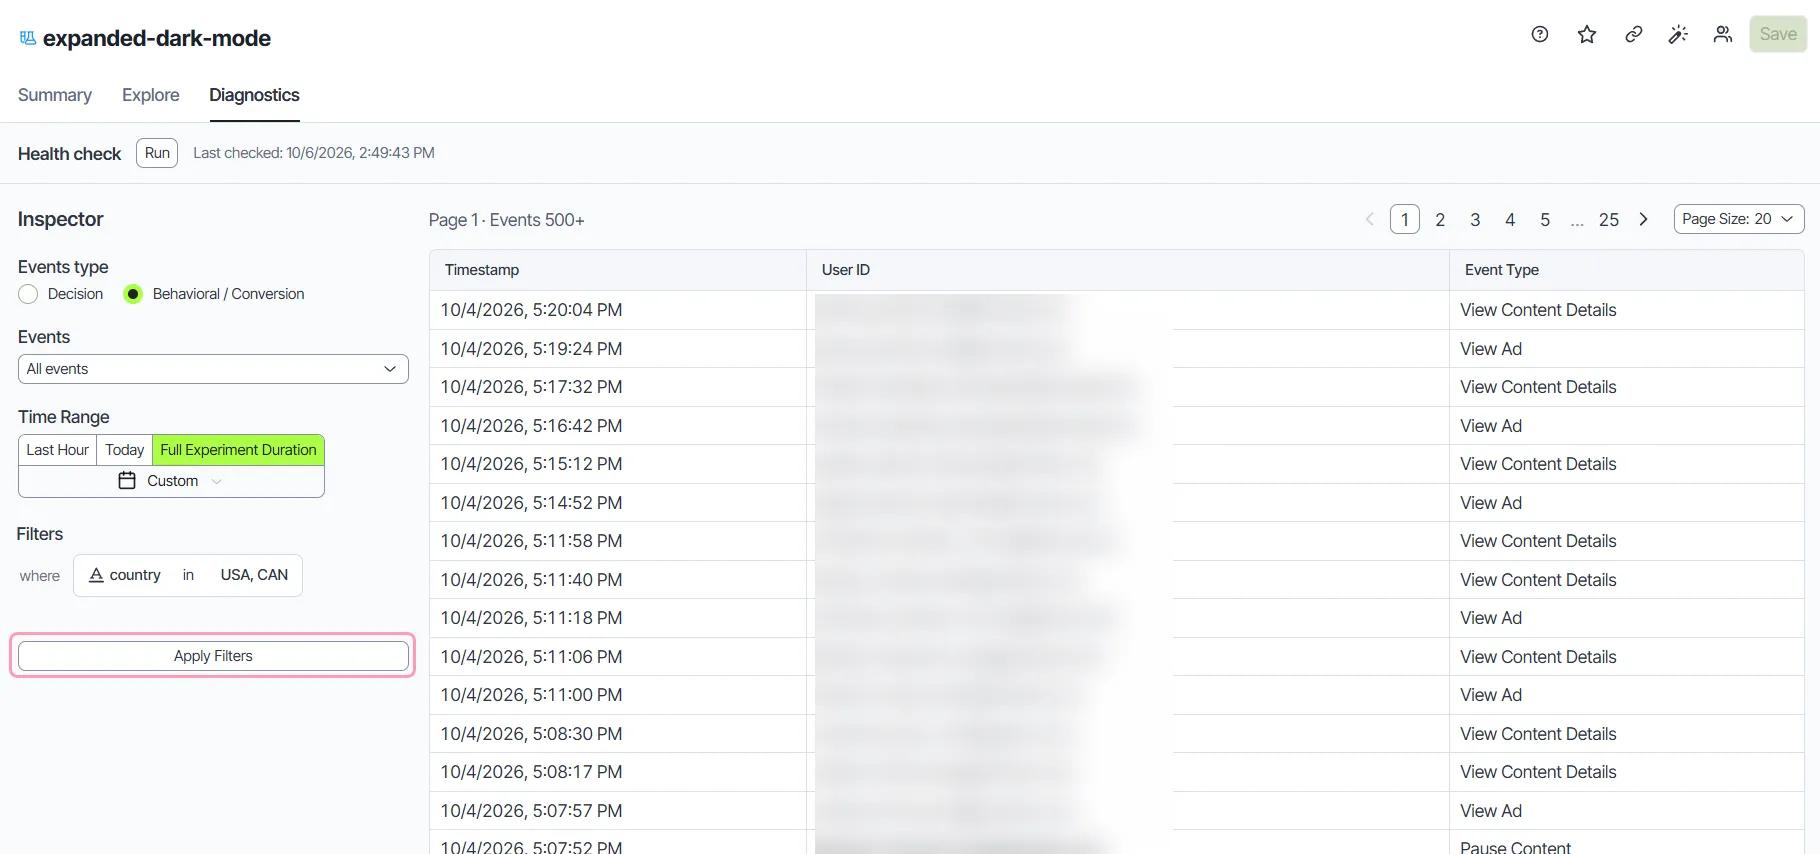Screen dimensions: 1820x854
Task: Open the All events dropdown
Action: tap(213, 369)
